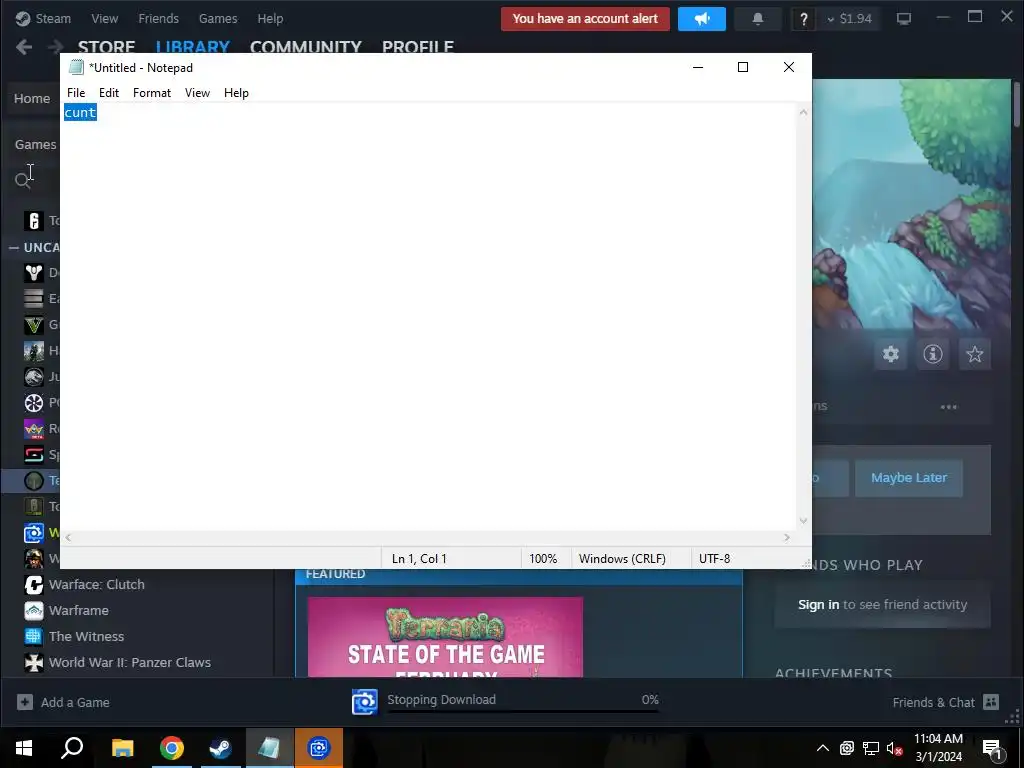Open Notepad Format menu
The image size is (1024, 768).
(152, 93)
